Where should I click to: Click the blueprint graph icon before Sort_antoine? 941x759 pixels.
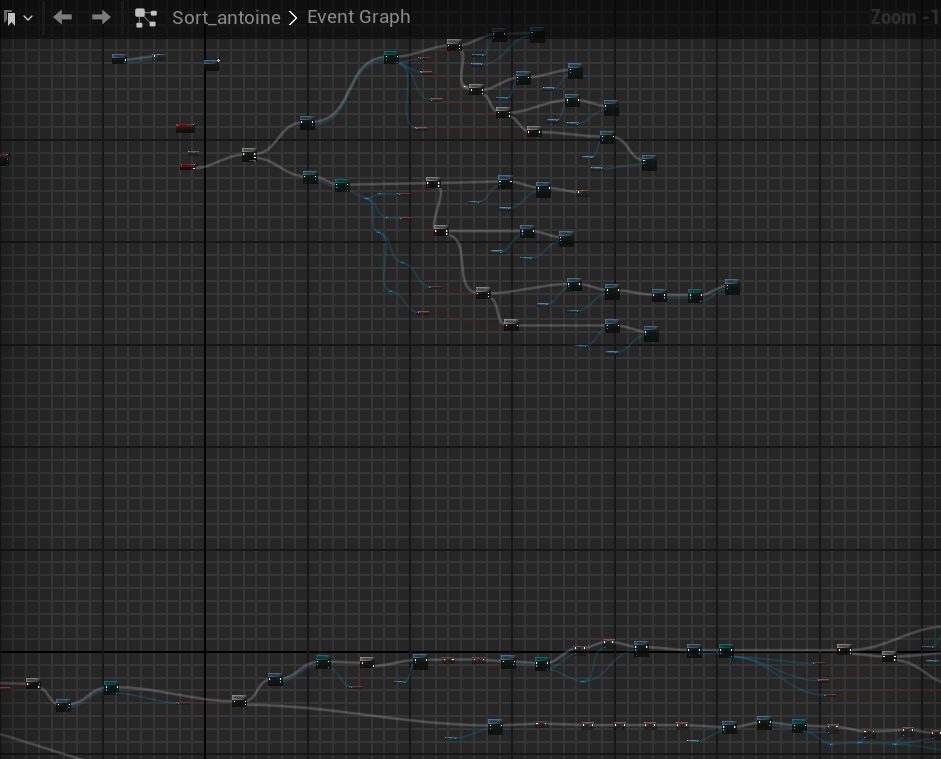click(x=146, y=18)
